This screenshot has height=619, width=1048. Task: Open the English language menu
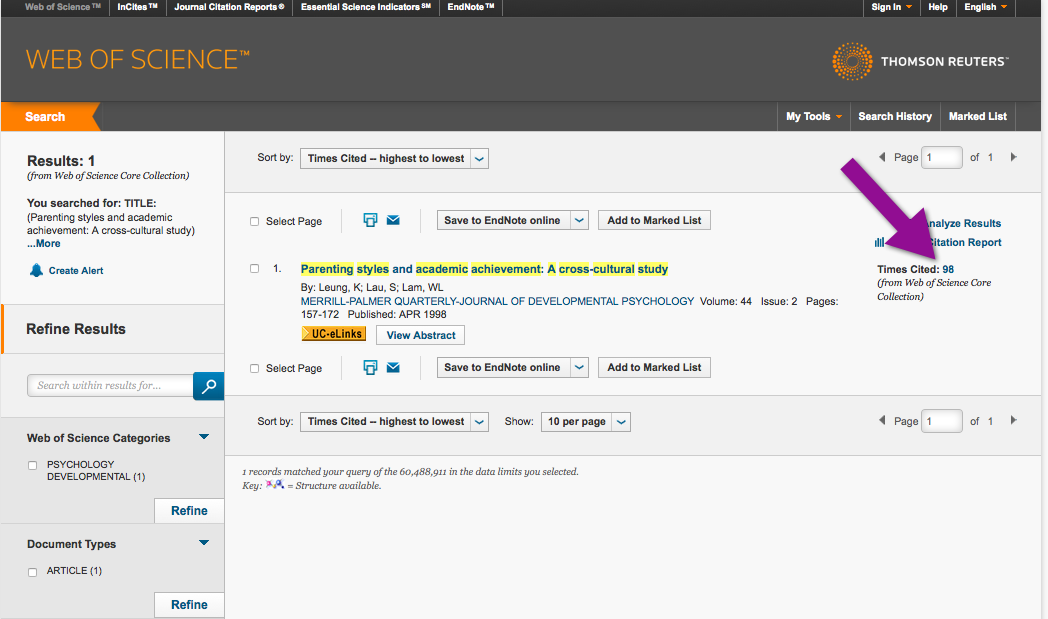coord(985,7)
